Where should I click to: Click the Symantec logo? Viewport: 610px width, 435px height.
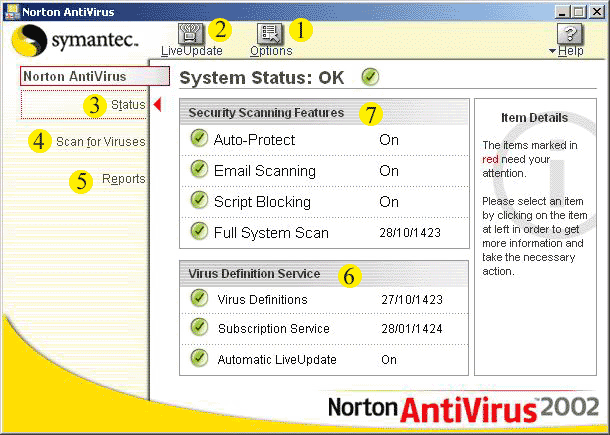click(x=75, y=40)
